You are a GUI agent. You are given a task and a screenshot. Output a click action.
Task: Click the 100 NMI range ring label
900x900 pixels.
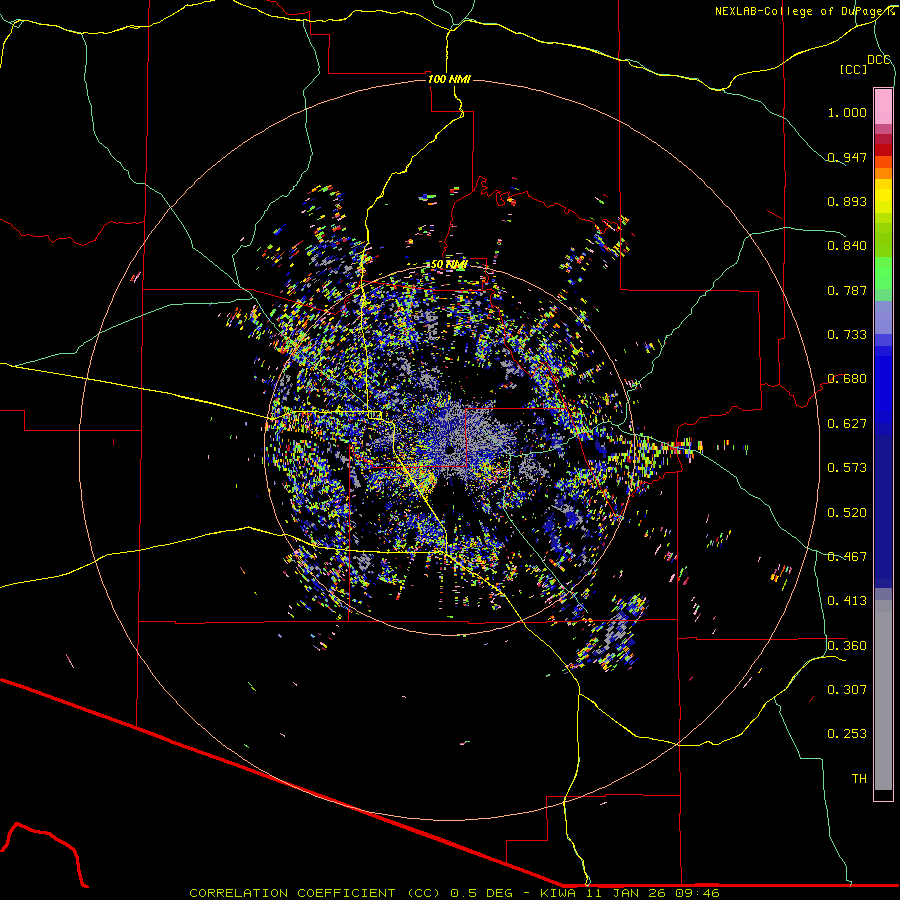449,79
